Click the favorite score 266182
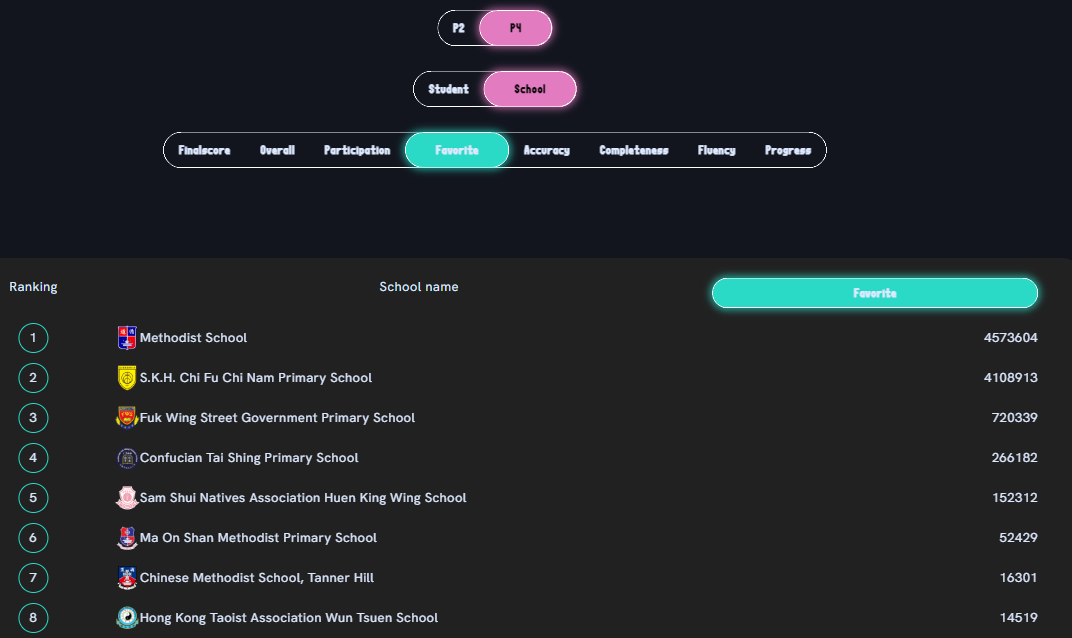The image size is (1072, 638). [1015, 457]
